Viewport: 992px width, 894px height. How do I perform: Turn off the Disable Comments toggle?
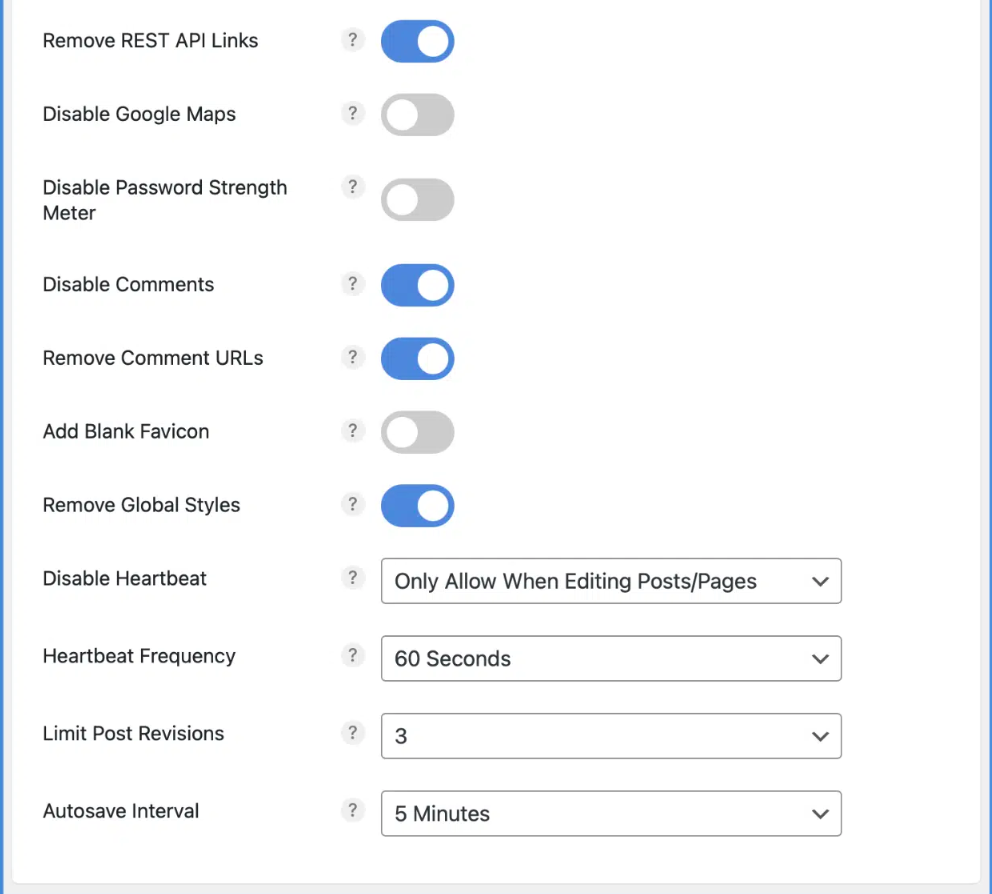(x=417, y=284)
